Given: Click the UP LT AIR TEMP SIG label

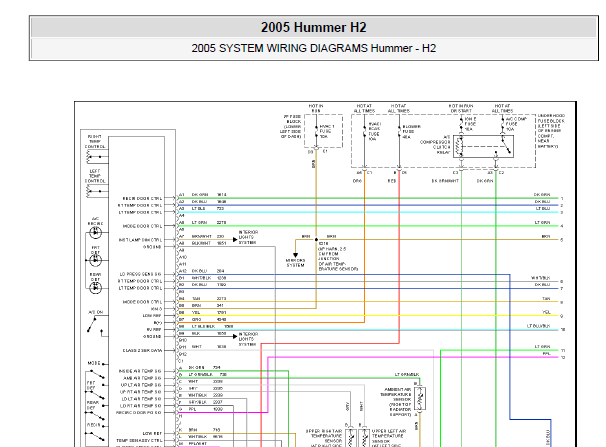Looking at the screenshot, I should coord(141,385).
